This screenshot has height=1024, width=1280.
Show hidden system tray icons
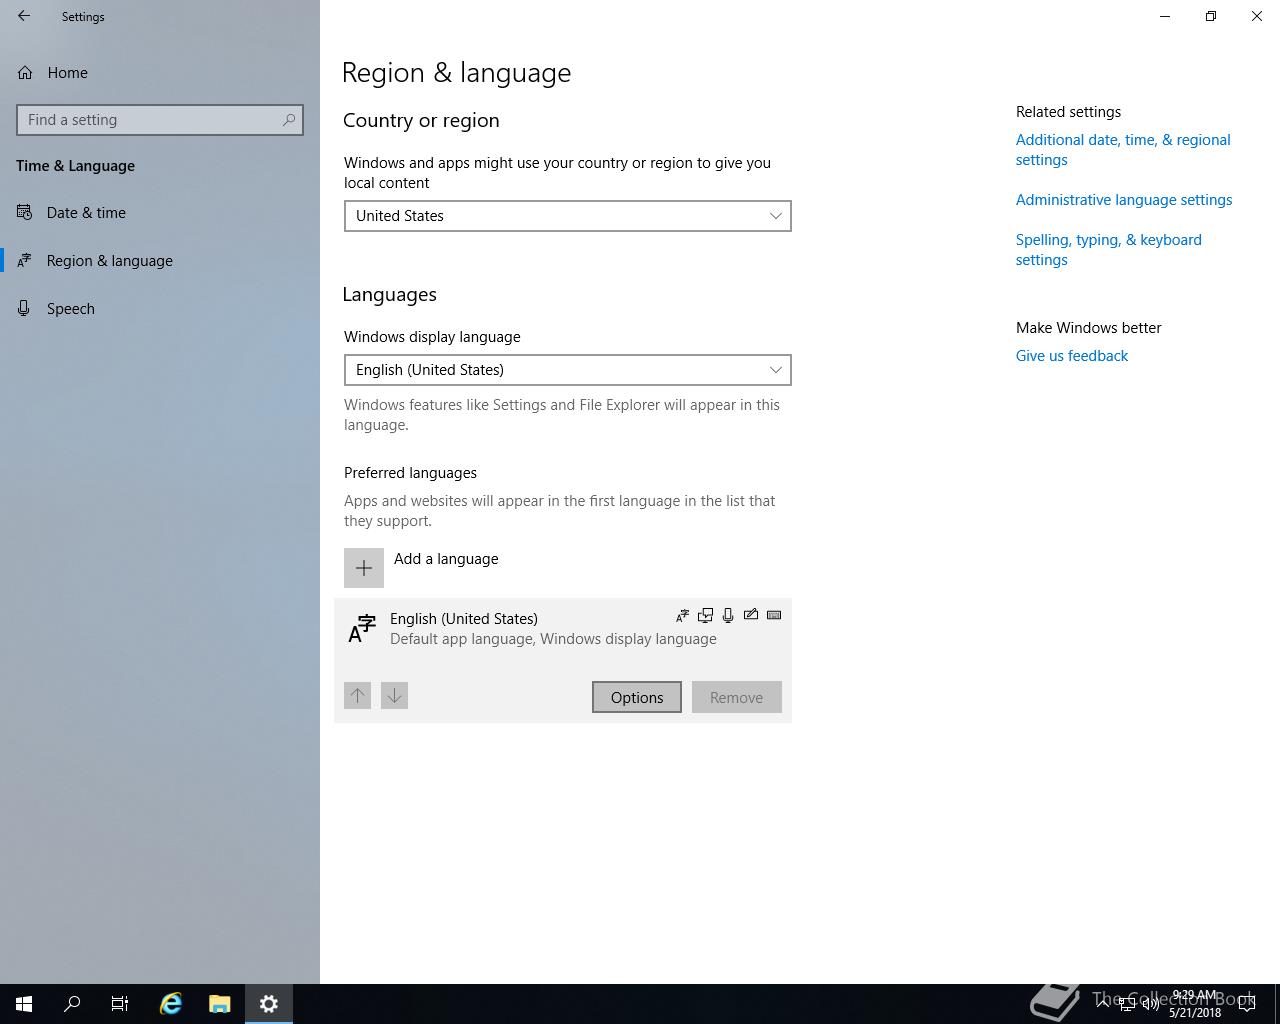(x=1103, y=1004)
